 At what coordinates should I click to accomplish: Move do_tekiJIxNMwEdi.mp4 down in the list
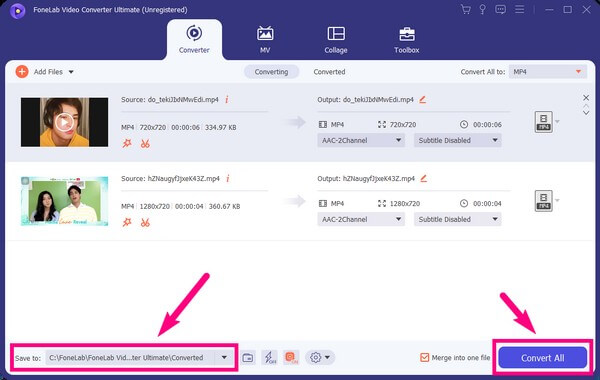[586, 113]
